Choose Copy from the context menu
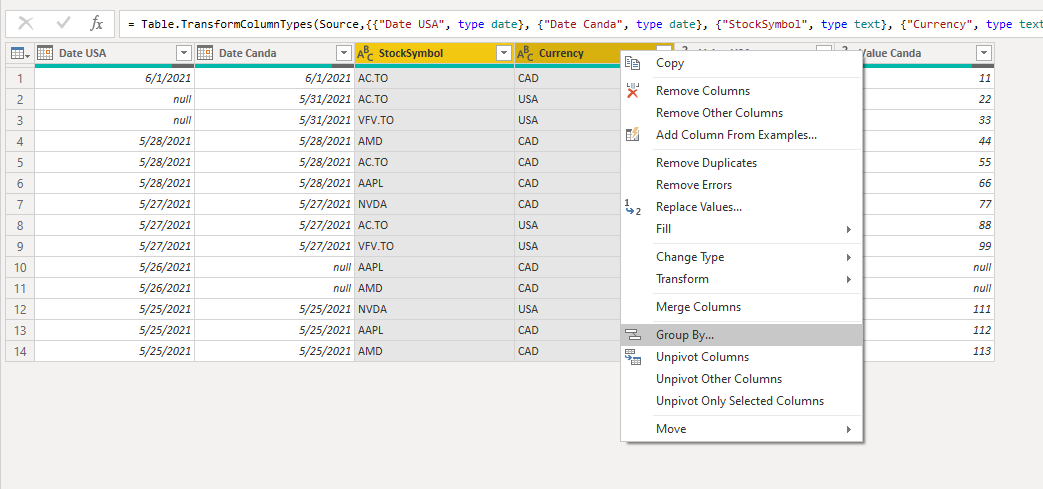The width and height of the screenshot is (1043, 489). (x=741, y=63)
